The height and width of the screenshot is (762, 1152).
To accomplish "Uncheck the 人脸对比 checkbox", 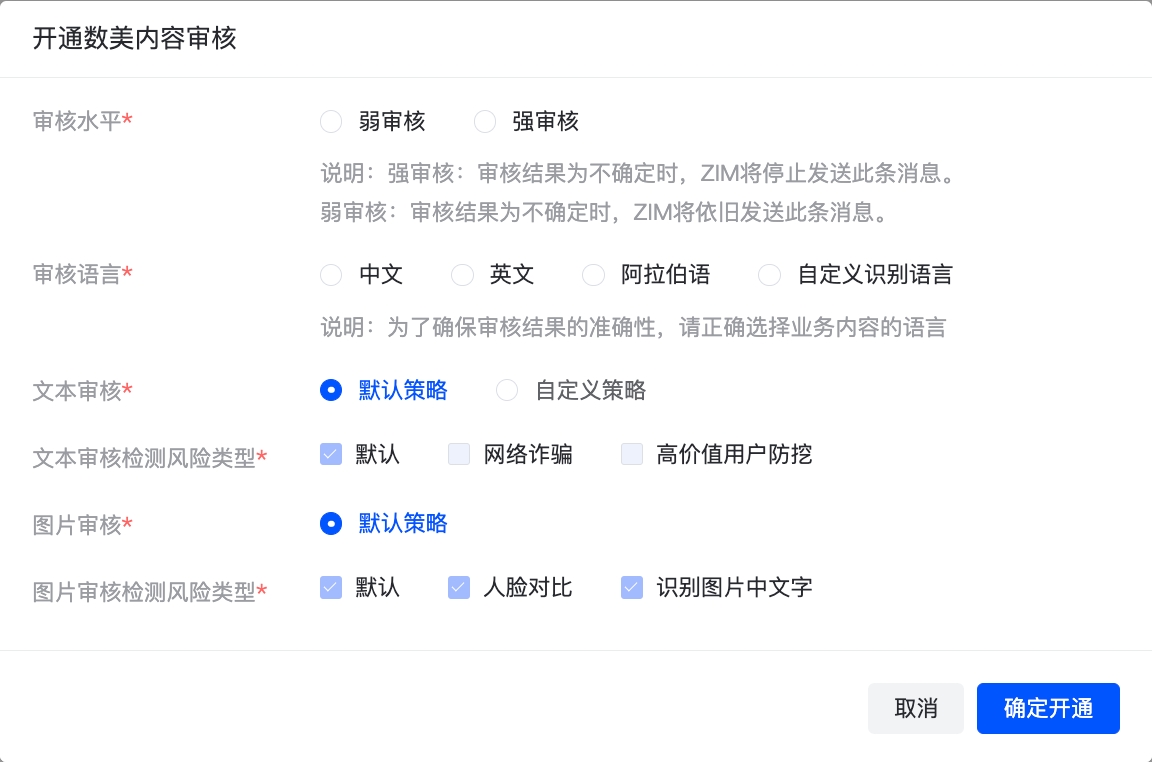I will coord(459,588).
